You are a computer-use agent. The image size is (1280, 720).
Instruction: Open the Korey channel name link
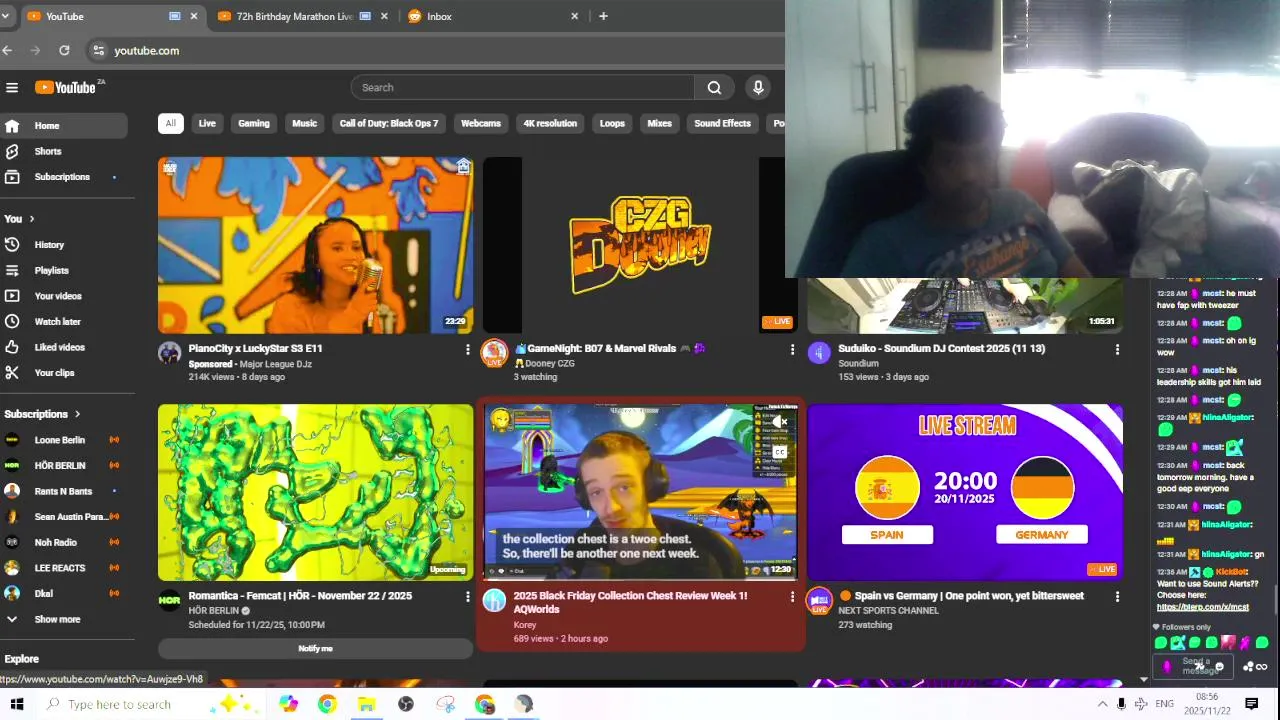pyautogui.click(x=525, y=625)
